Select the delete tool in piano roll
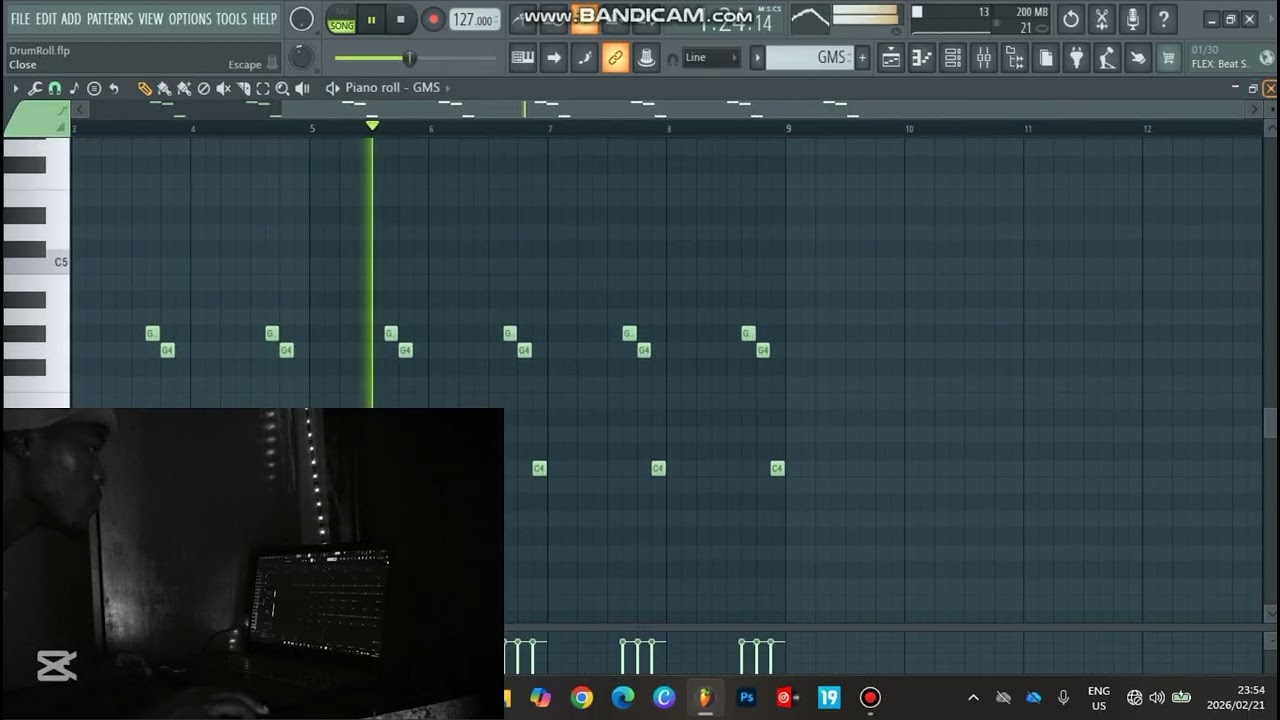 [x=204, y=88]
